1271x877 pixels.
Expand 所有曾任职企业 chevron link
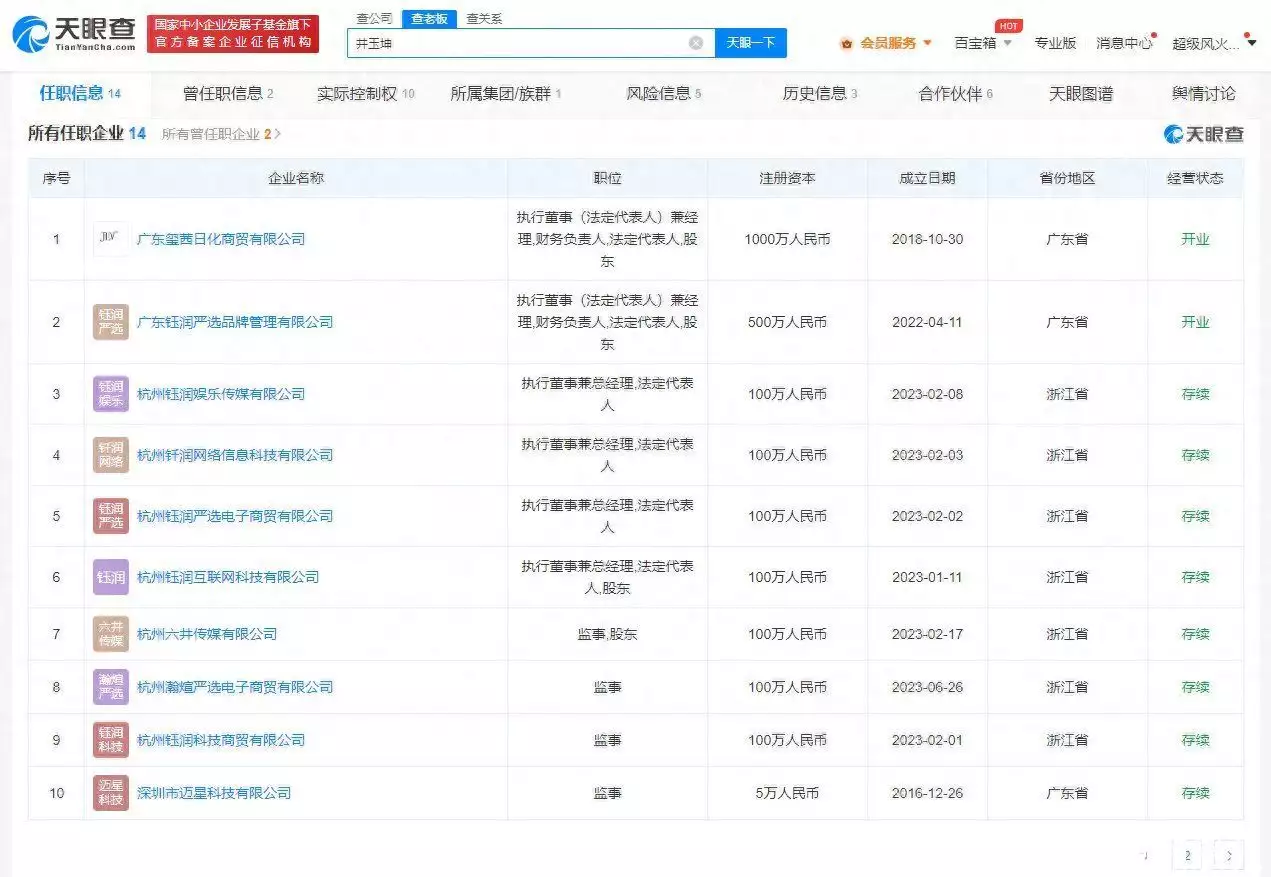coord(277,134)
